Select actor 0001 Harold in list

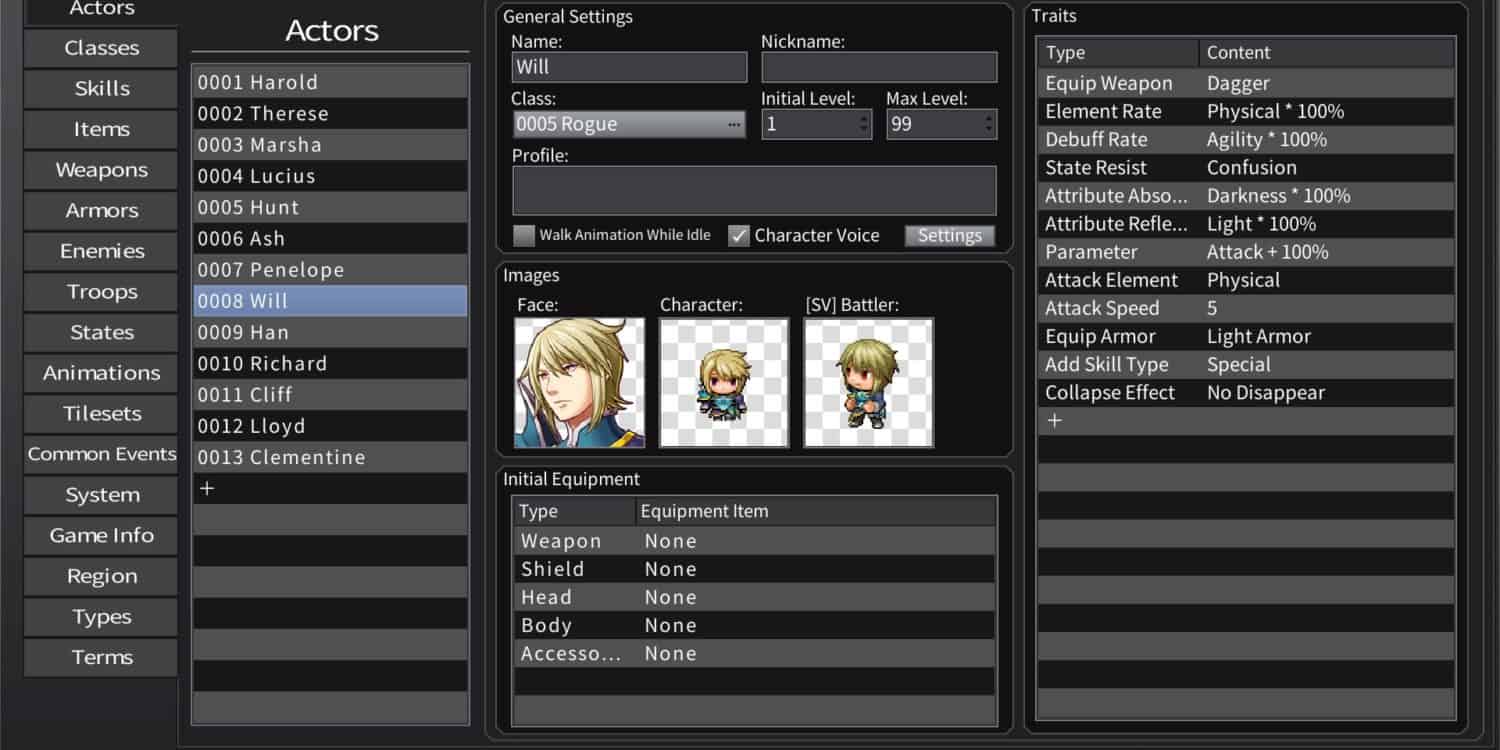pyautogui.click(x=329, y=83)
